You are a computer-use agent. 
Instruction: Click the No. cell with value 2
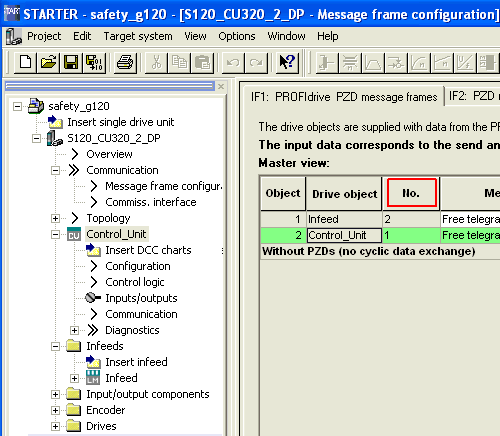coord(411,219)
